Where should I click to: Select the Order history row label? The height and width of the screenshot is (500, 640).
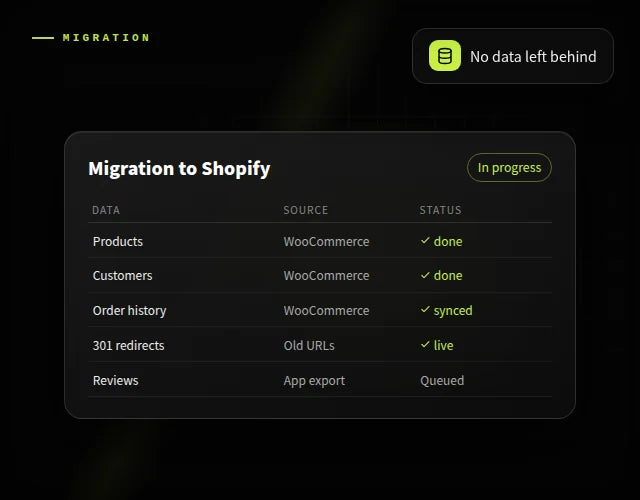click(129, 311)
